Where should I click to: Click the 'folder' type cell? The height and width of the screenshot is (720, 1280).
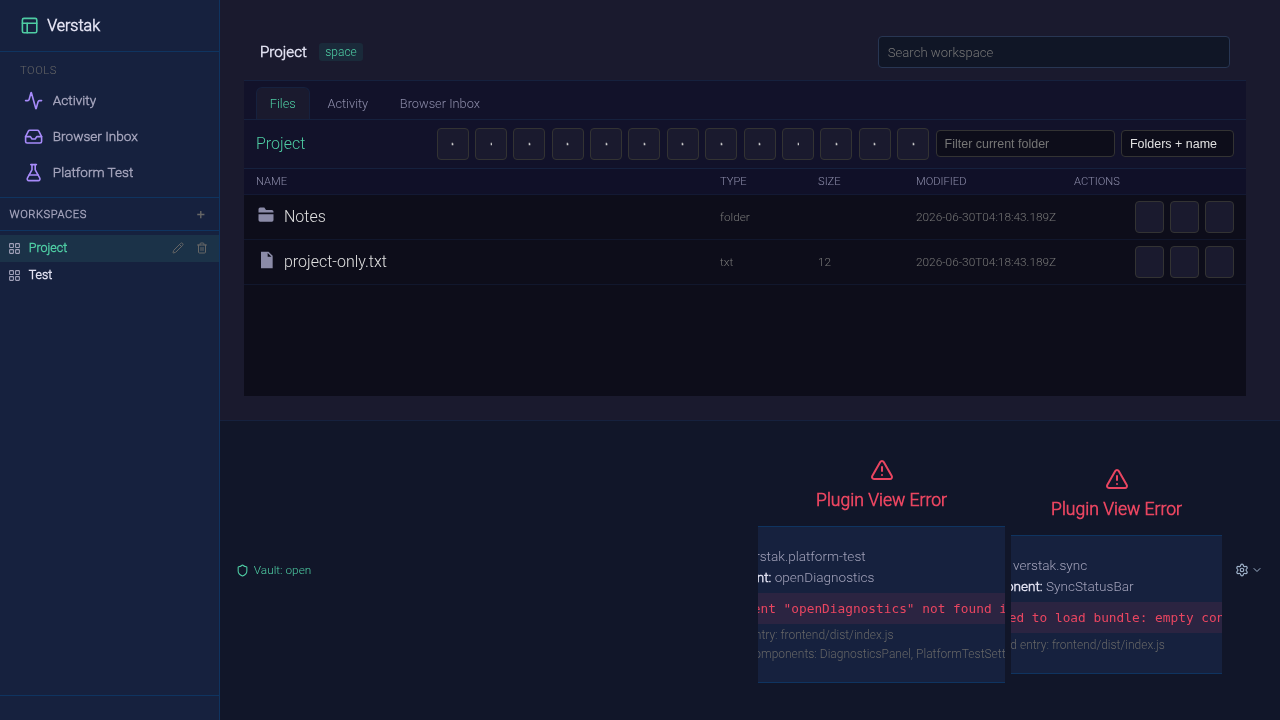735,217
